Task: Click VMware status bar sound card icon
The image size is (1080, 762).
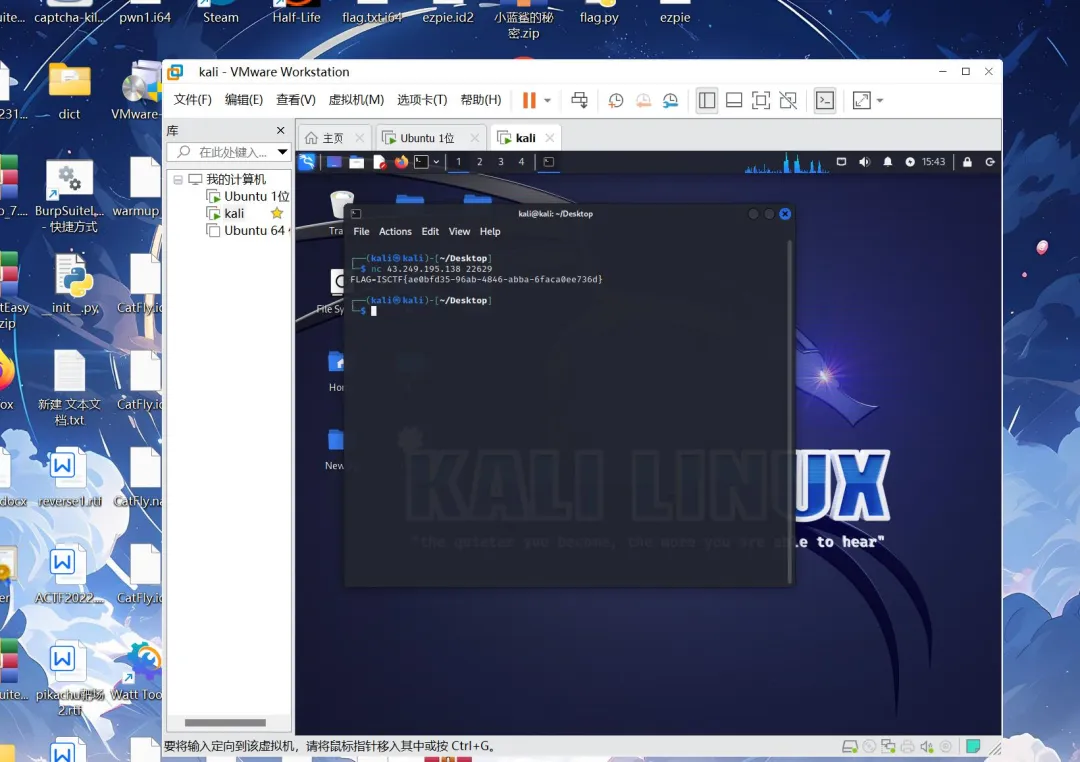Action: [927, 747]
